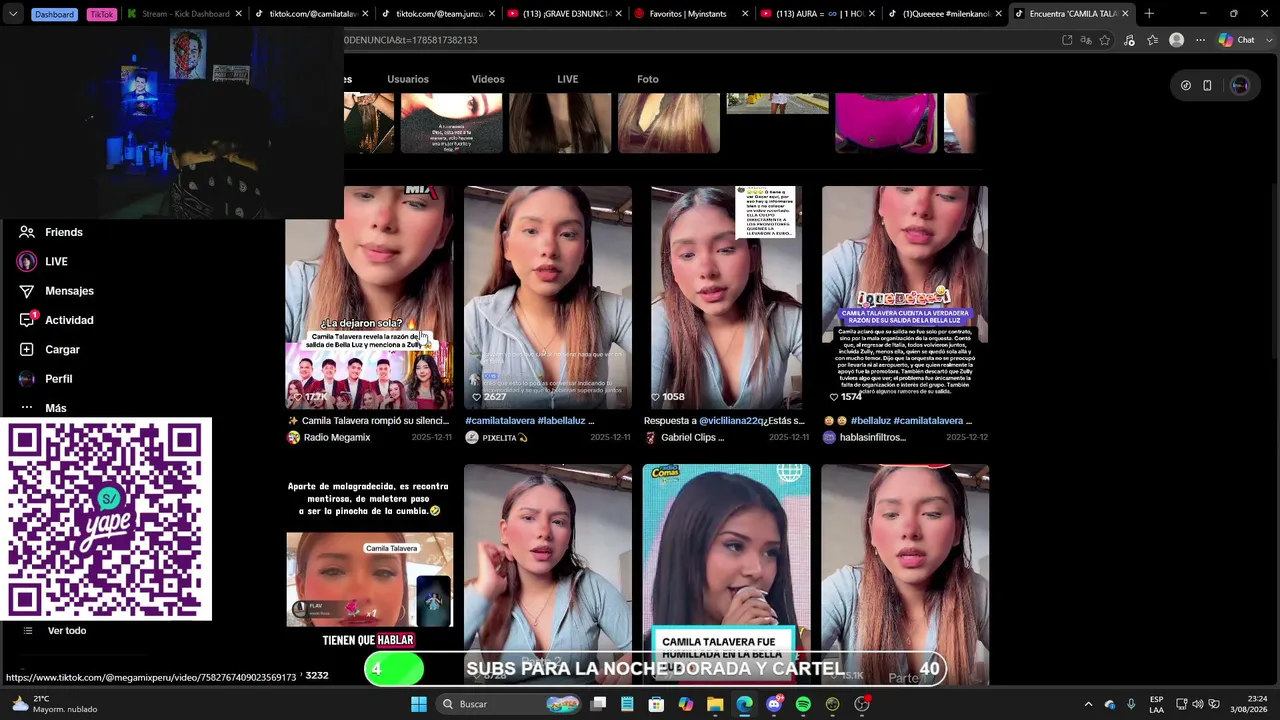This screenshot has width=1280, height=720.
Task: Switch to the Usuarios search tab
Action: (408, 79)
